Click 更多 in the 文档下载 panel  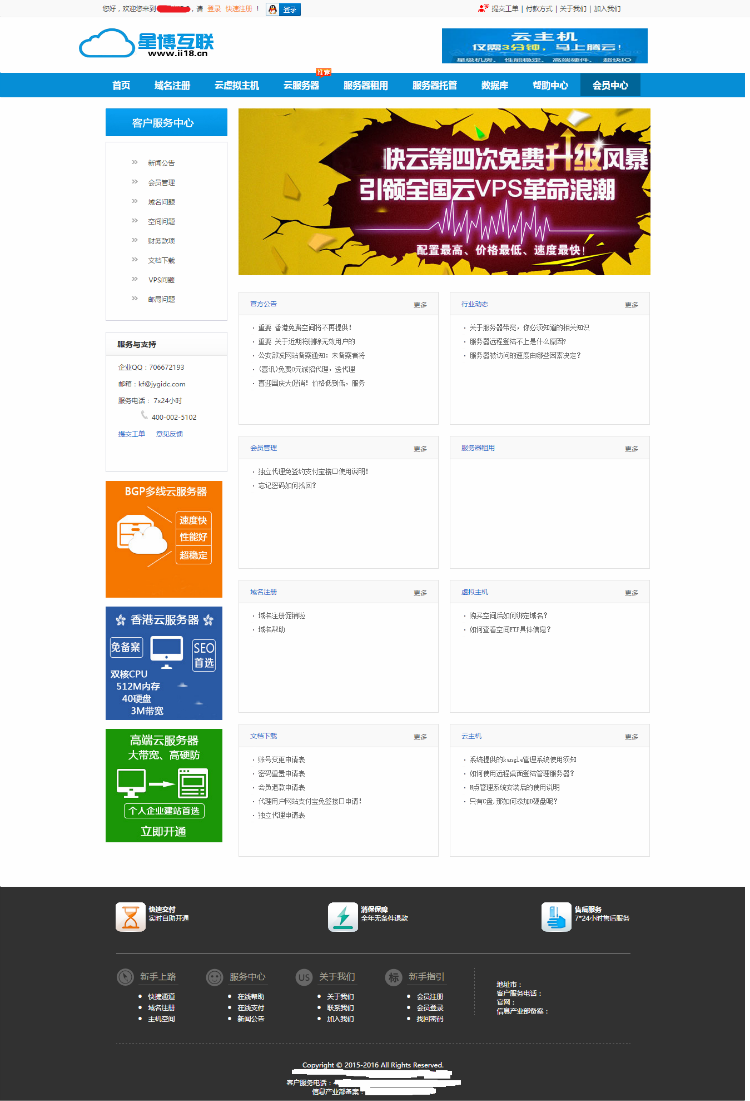(420, 737)
